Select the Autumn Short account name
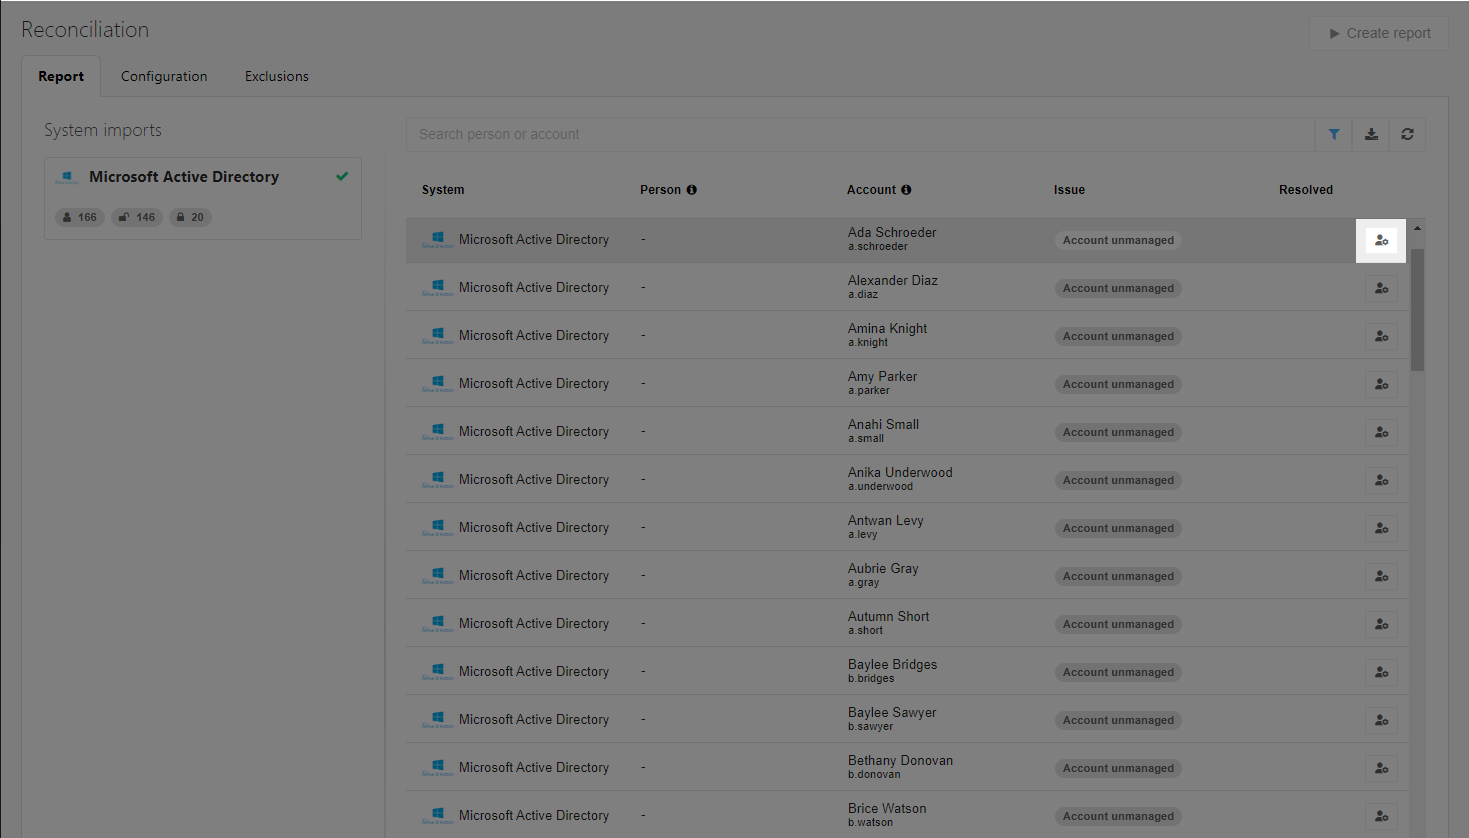 (x=889, y=616)
